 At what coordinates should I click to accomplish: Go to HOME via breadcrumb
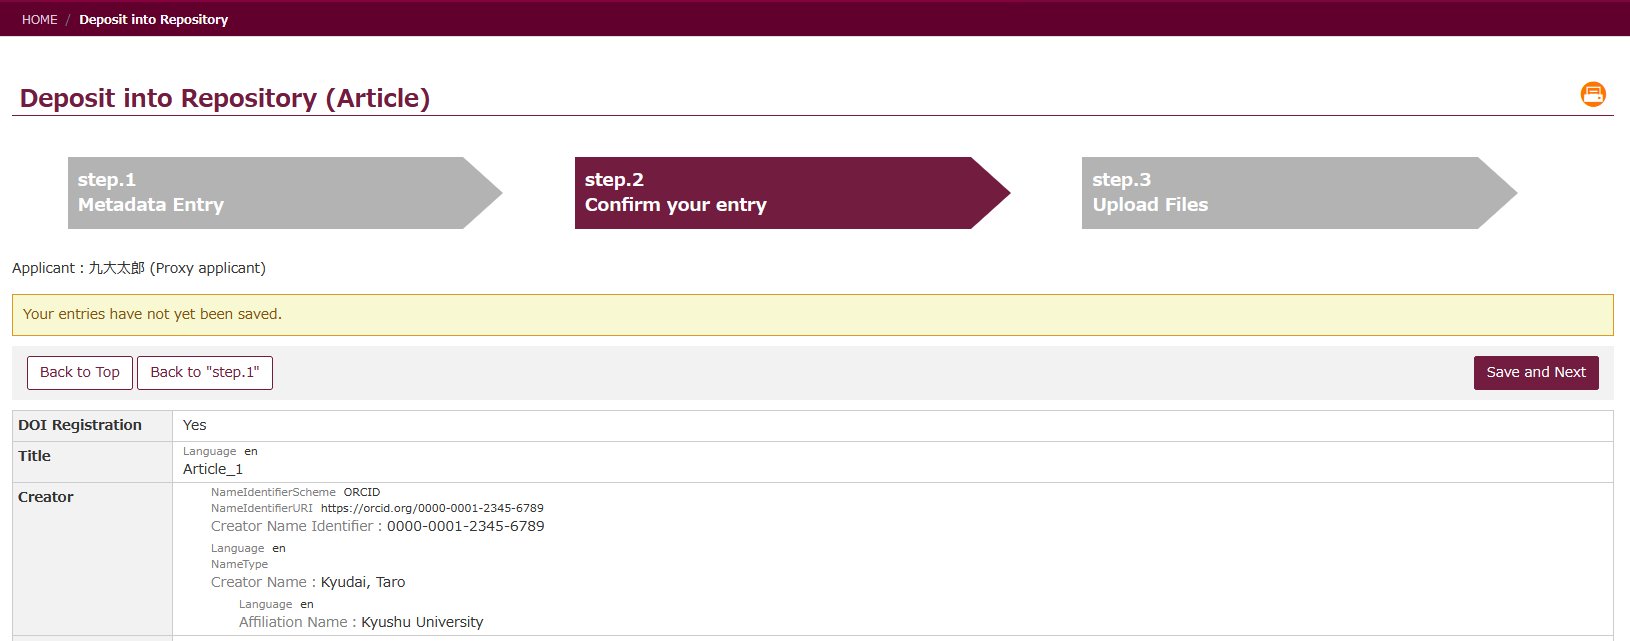(x=40, y=19)
